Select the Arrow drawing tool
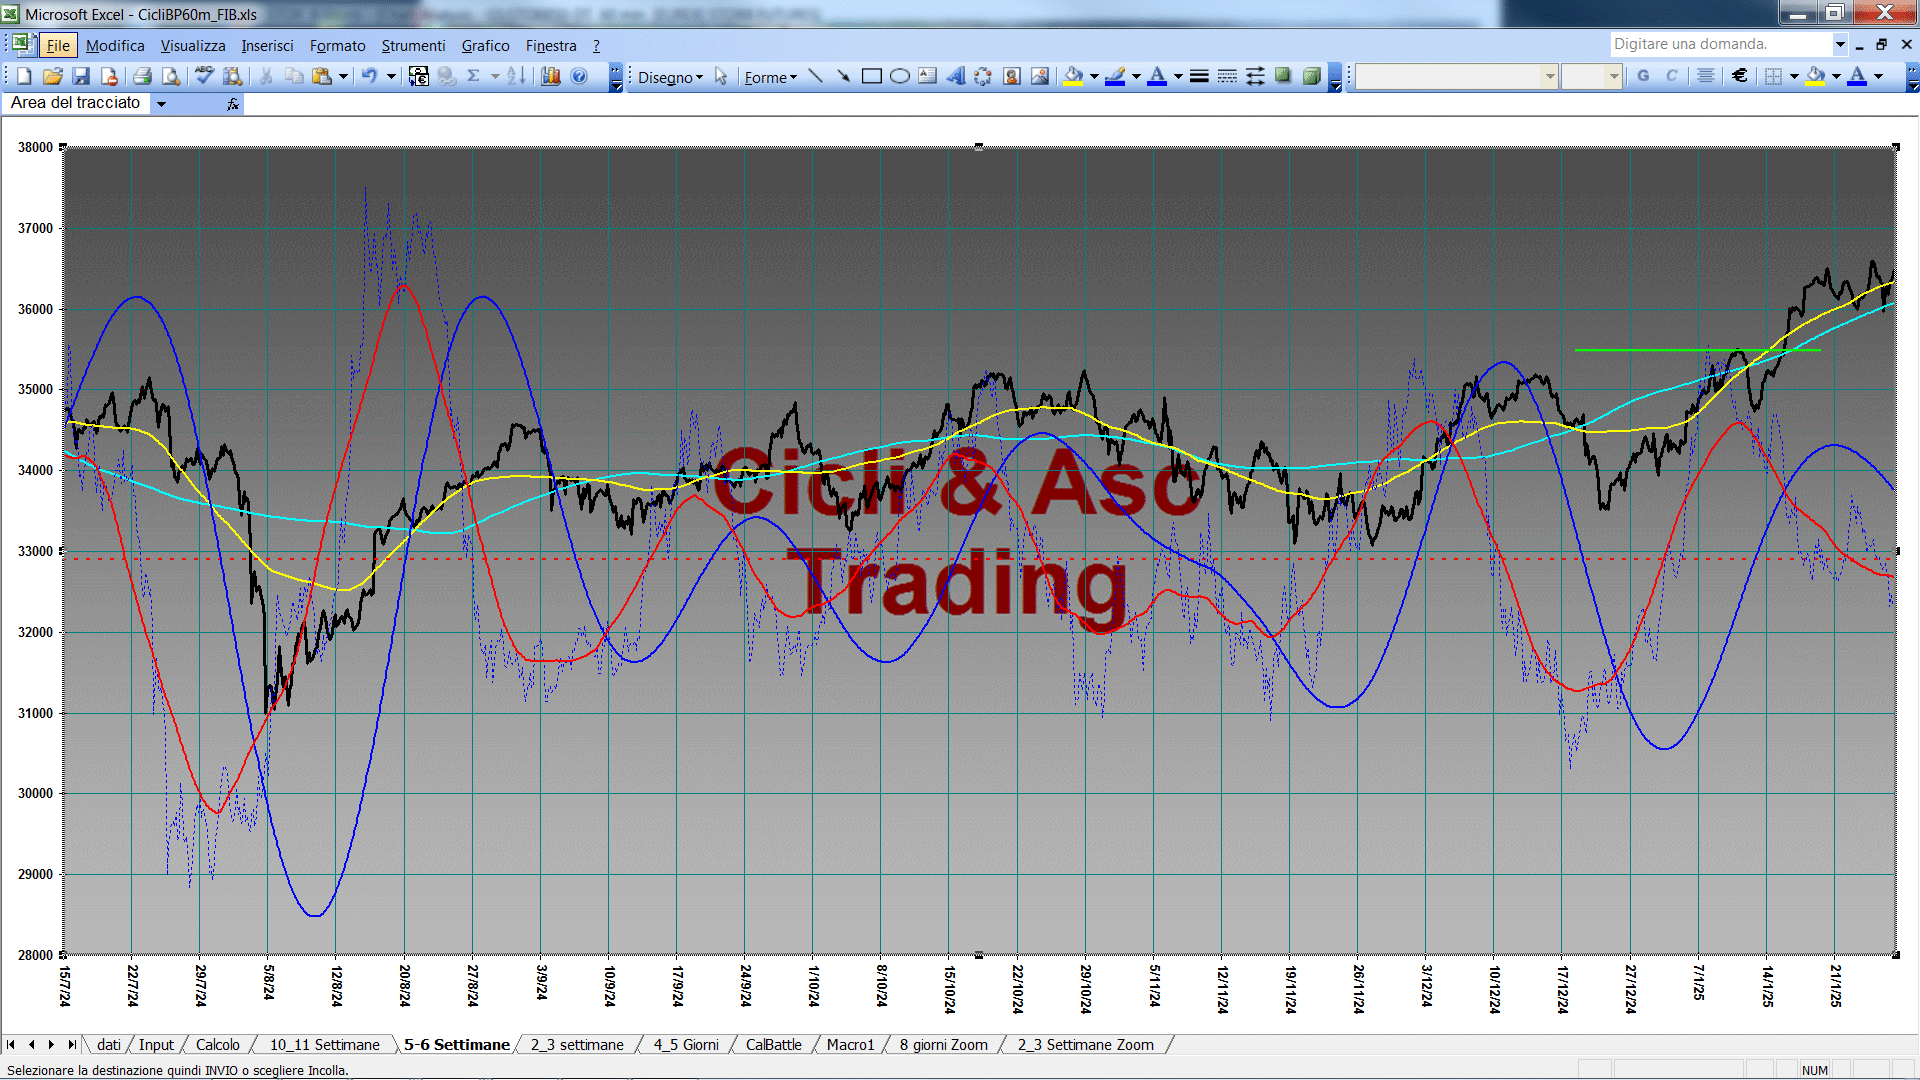 [843, 76]
